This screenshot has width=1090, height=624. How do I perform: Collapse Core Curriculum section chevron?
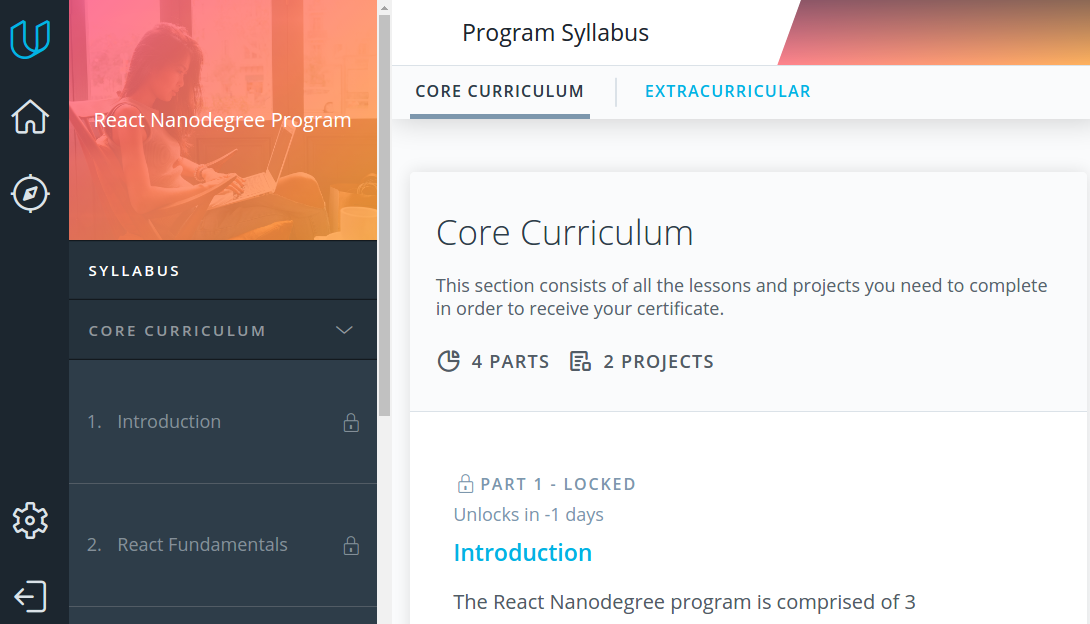pos(344,330)
